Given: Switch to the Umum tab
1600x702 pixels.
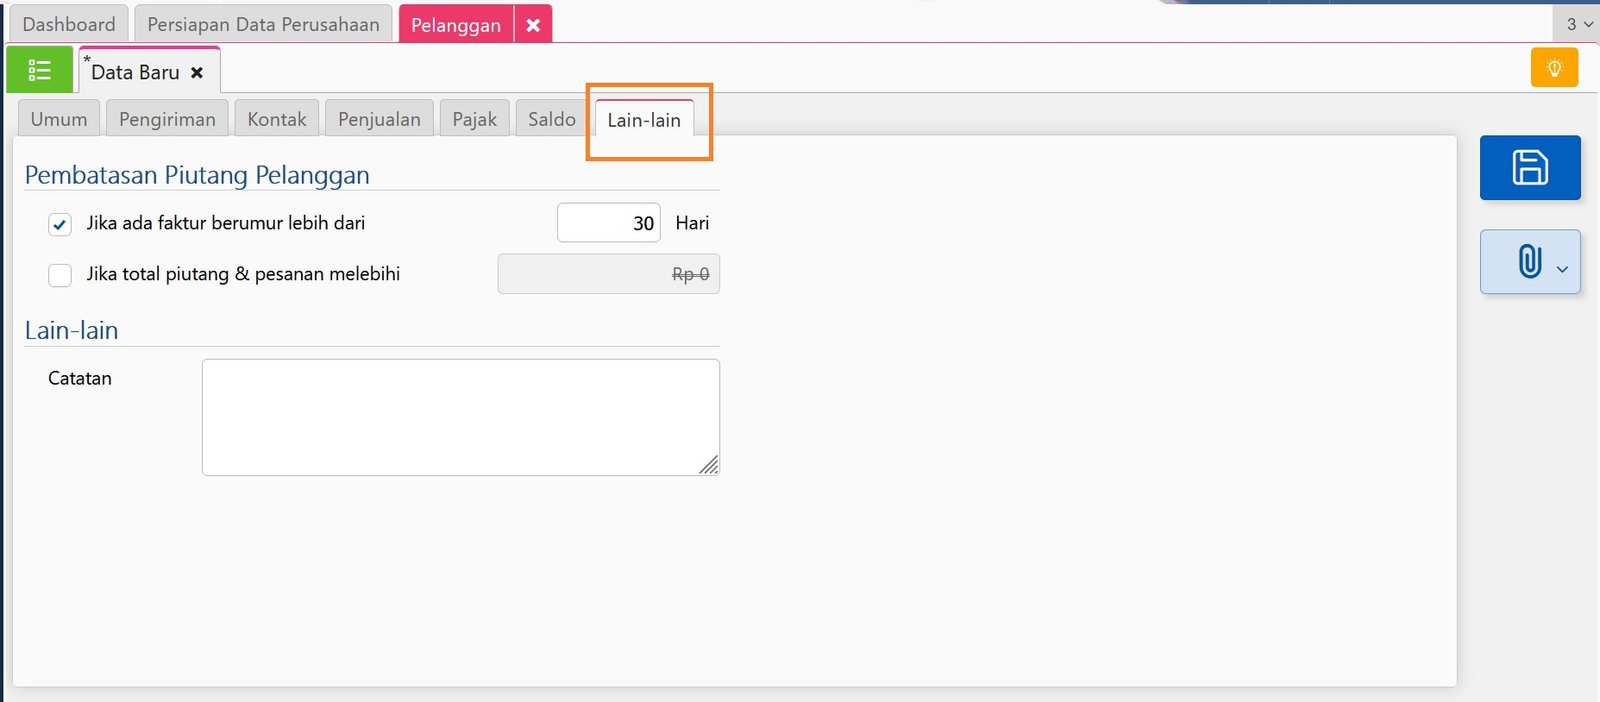Looking at the screenshot, I should tap(59, 119).
